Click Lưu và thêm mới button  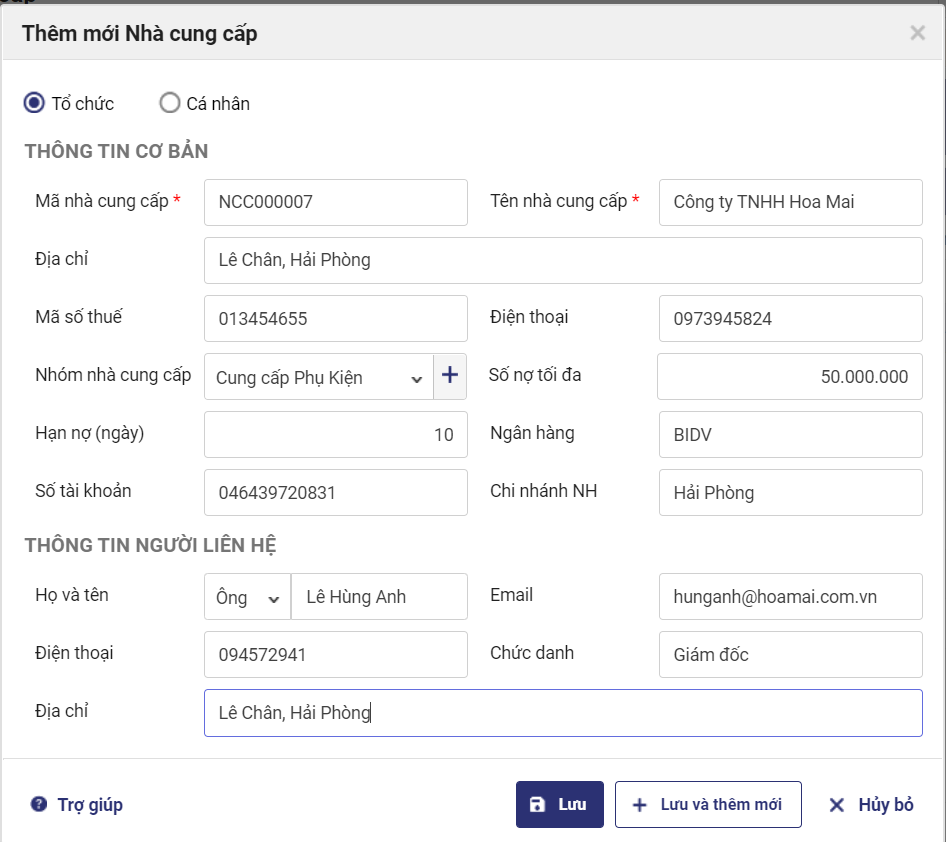coord(708,804)
